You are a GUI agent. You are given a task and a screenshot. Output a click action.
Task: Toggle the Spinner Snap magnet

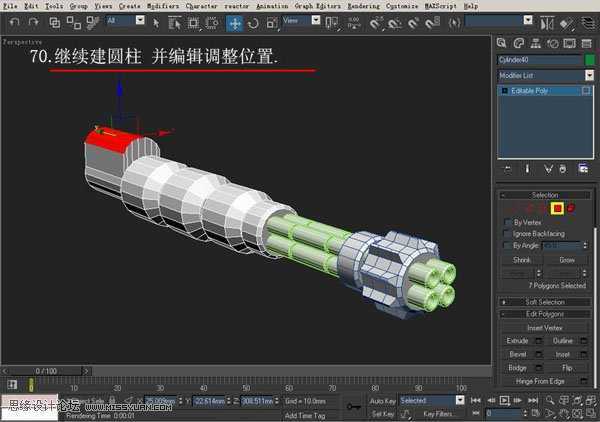click(x=432, y=23)
